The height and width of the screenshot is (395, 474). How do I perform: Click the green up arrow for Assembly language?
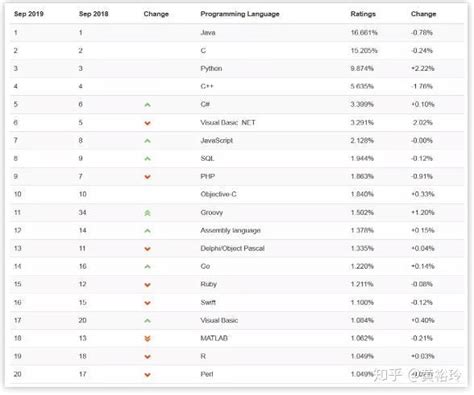(x=147, y=231)
